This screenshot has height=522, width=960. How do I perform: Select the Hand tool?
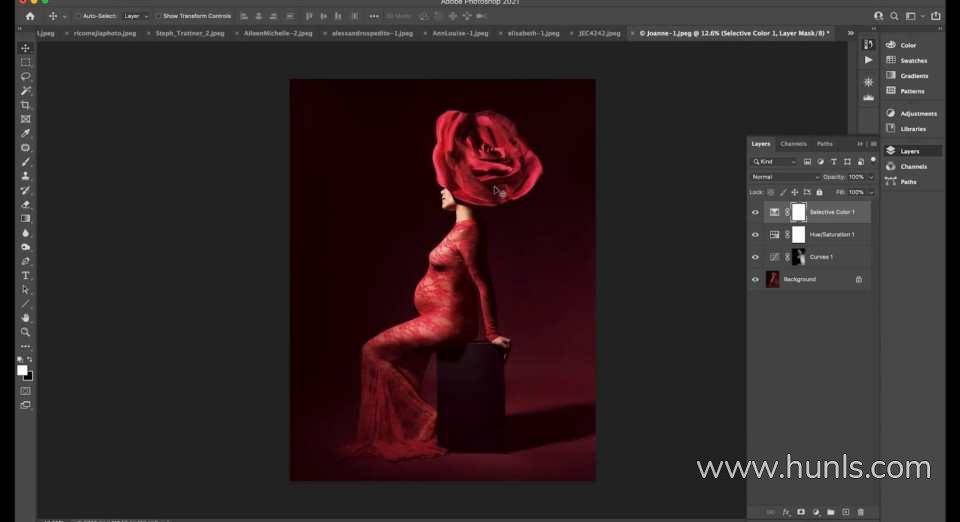tap(25, 318)
